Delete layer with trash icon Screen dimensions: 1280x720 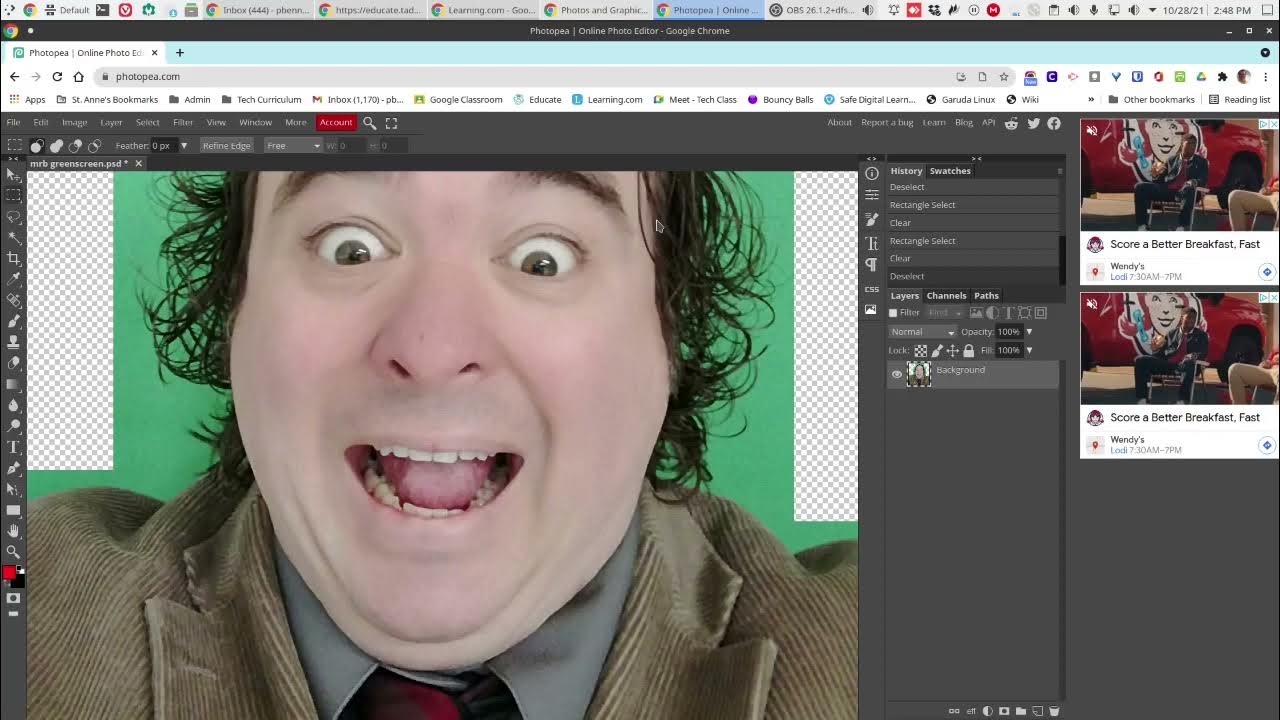click(x=1054, y=711)
